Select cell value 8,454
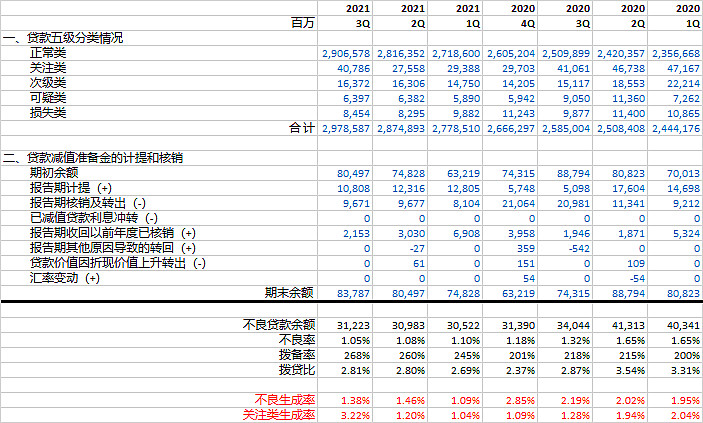 [x=357, y=114]
